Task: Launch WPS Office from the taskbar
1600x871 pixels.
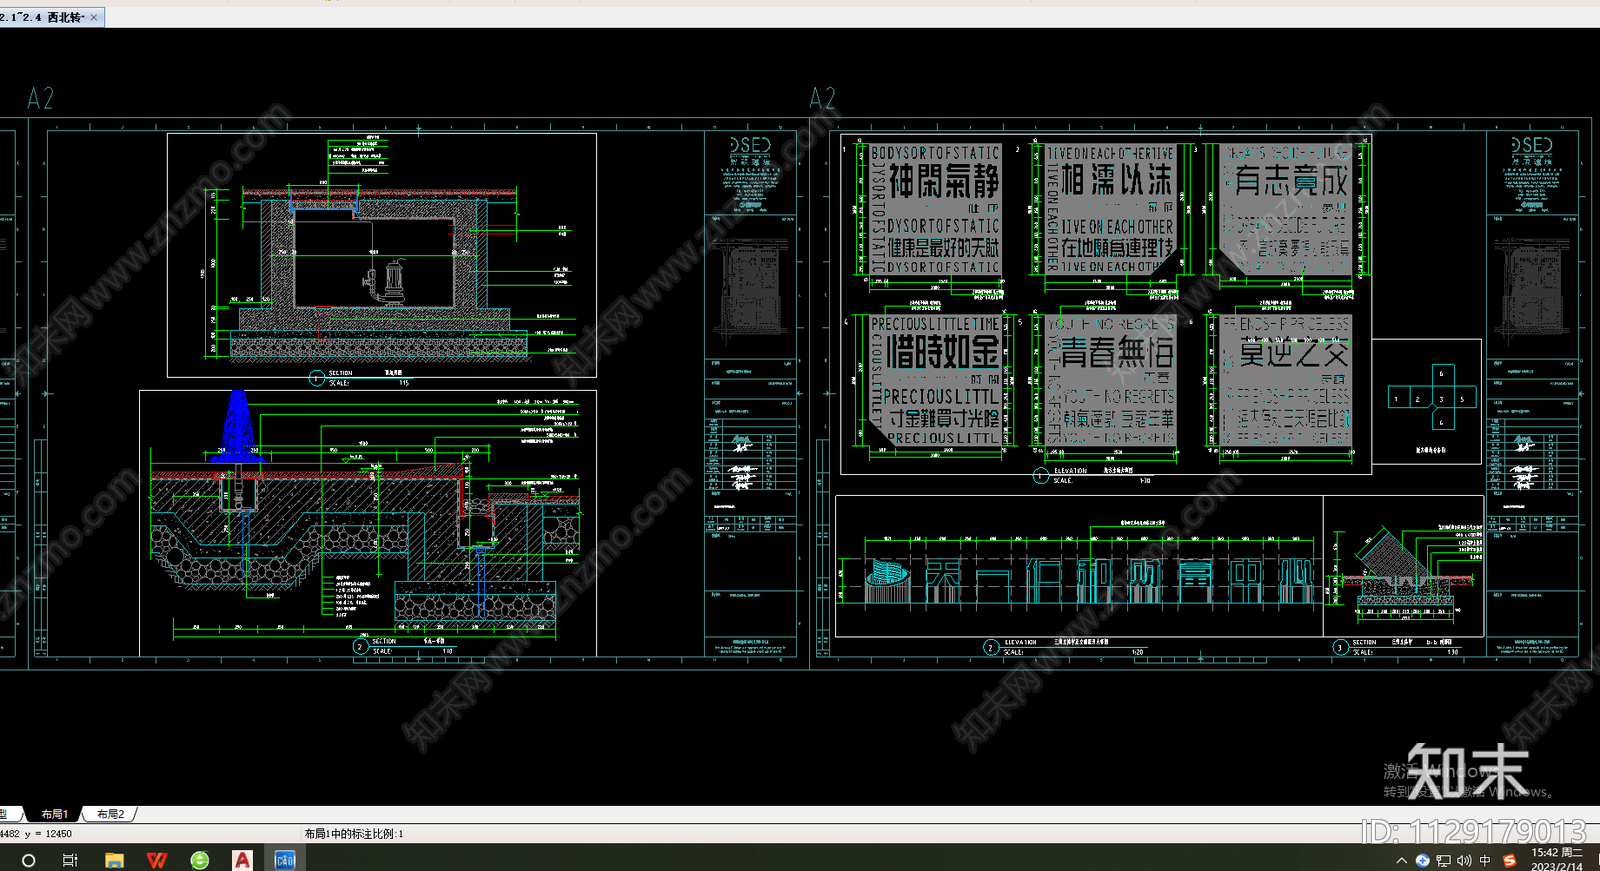Action: pyautogui.click(x=157, y=860)
